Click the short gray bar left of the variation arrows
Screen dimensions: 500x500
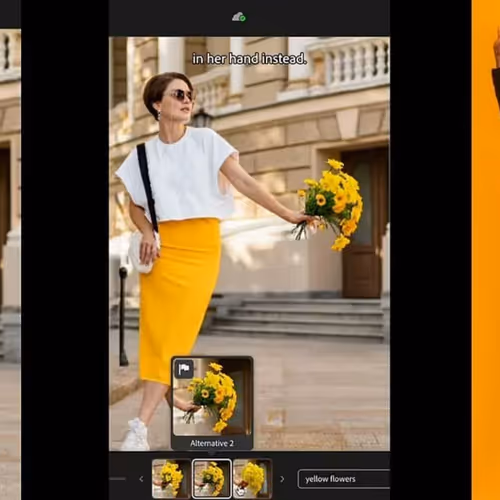tap(117, 479)
